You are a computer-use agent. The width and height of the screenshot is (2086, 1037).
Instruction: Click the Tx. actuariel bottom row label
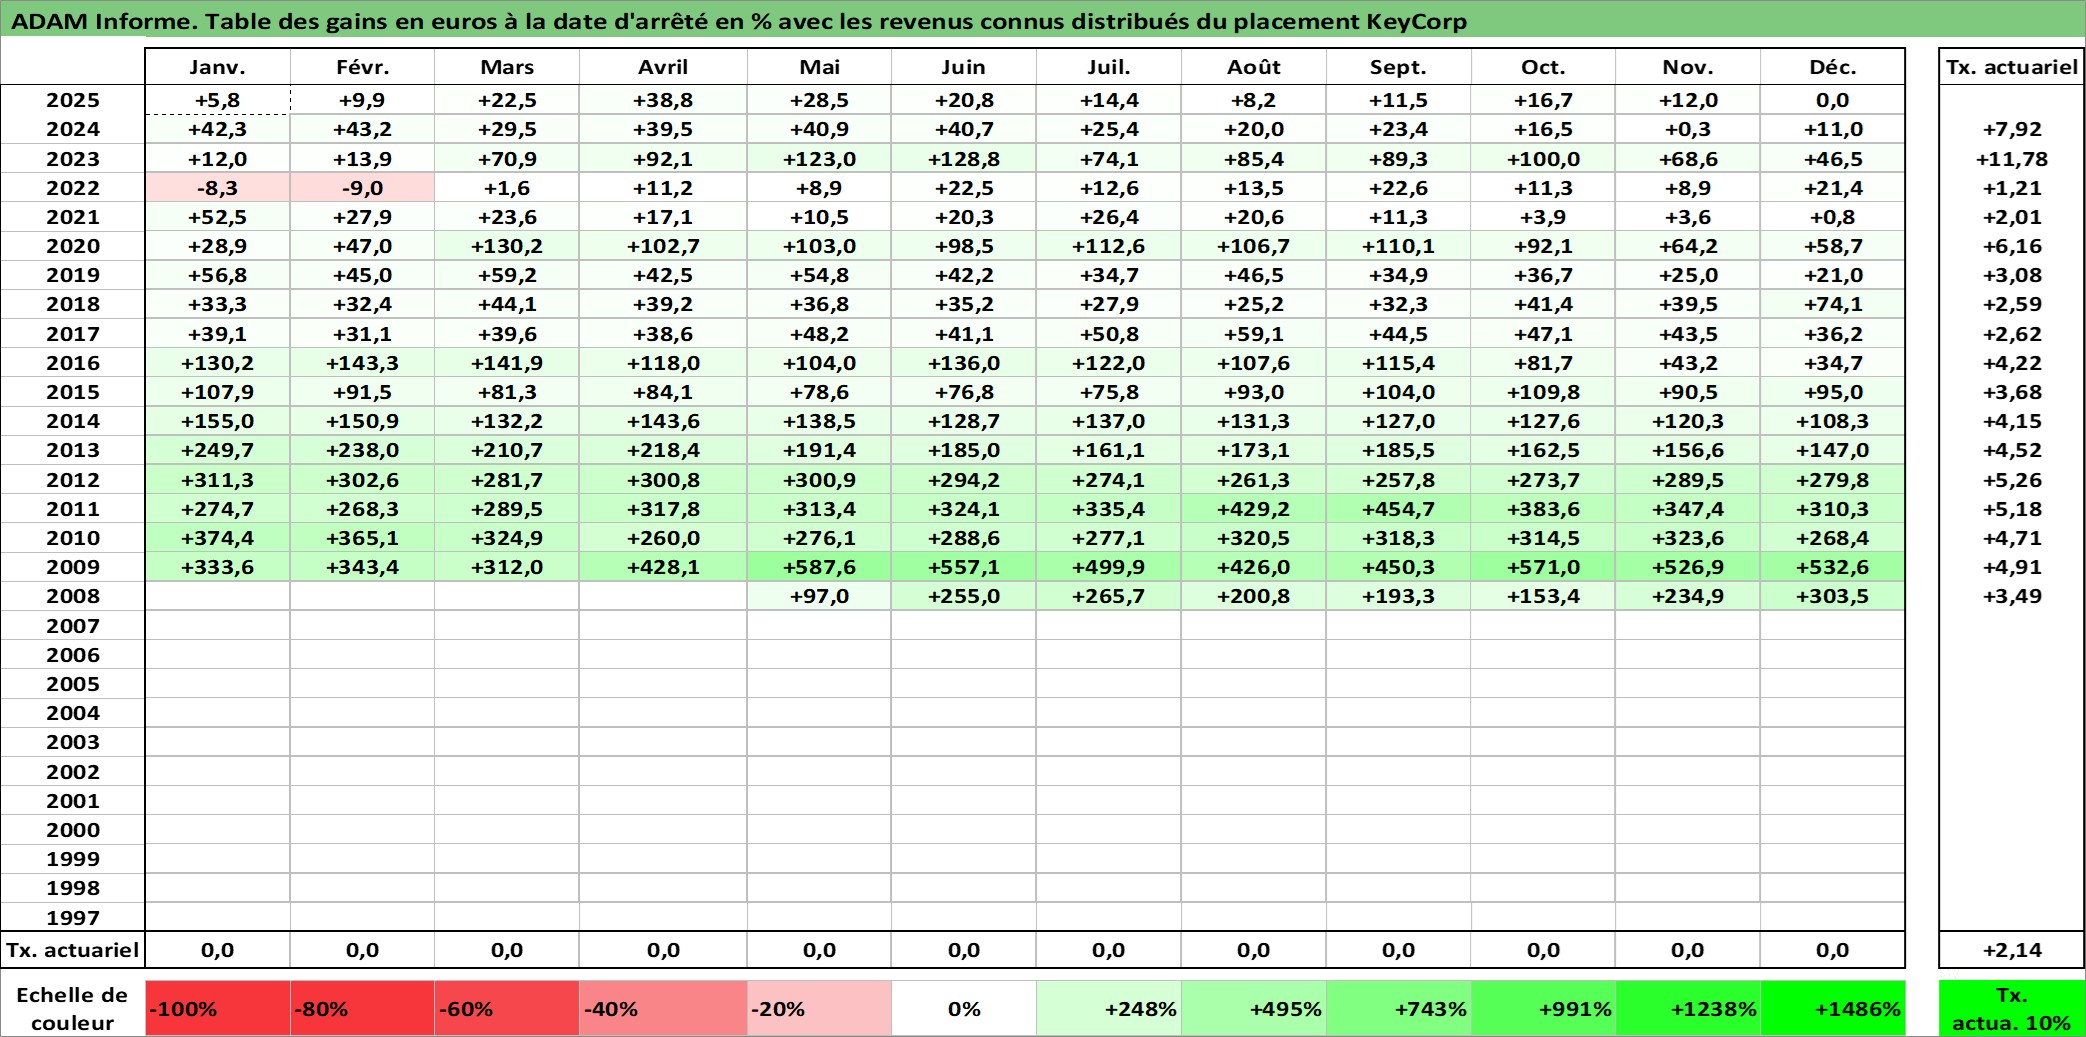(73, 950)
